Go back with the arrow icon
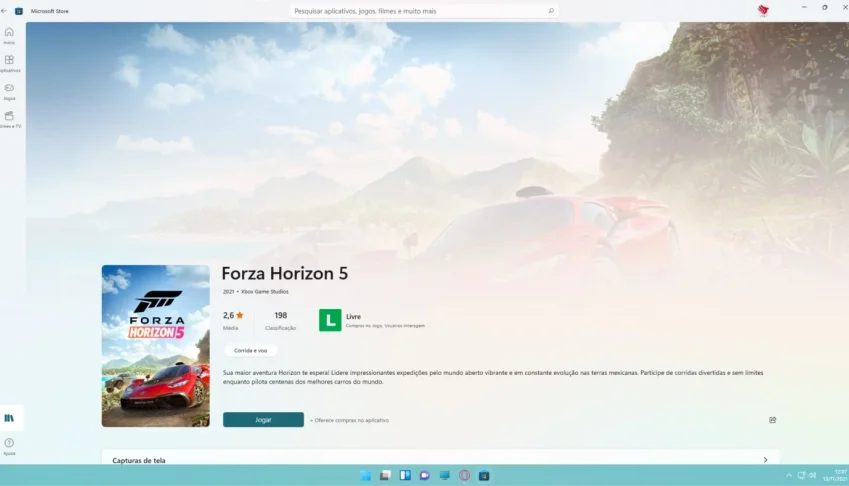 click(4, 11)
